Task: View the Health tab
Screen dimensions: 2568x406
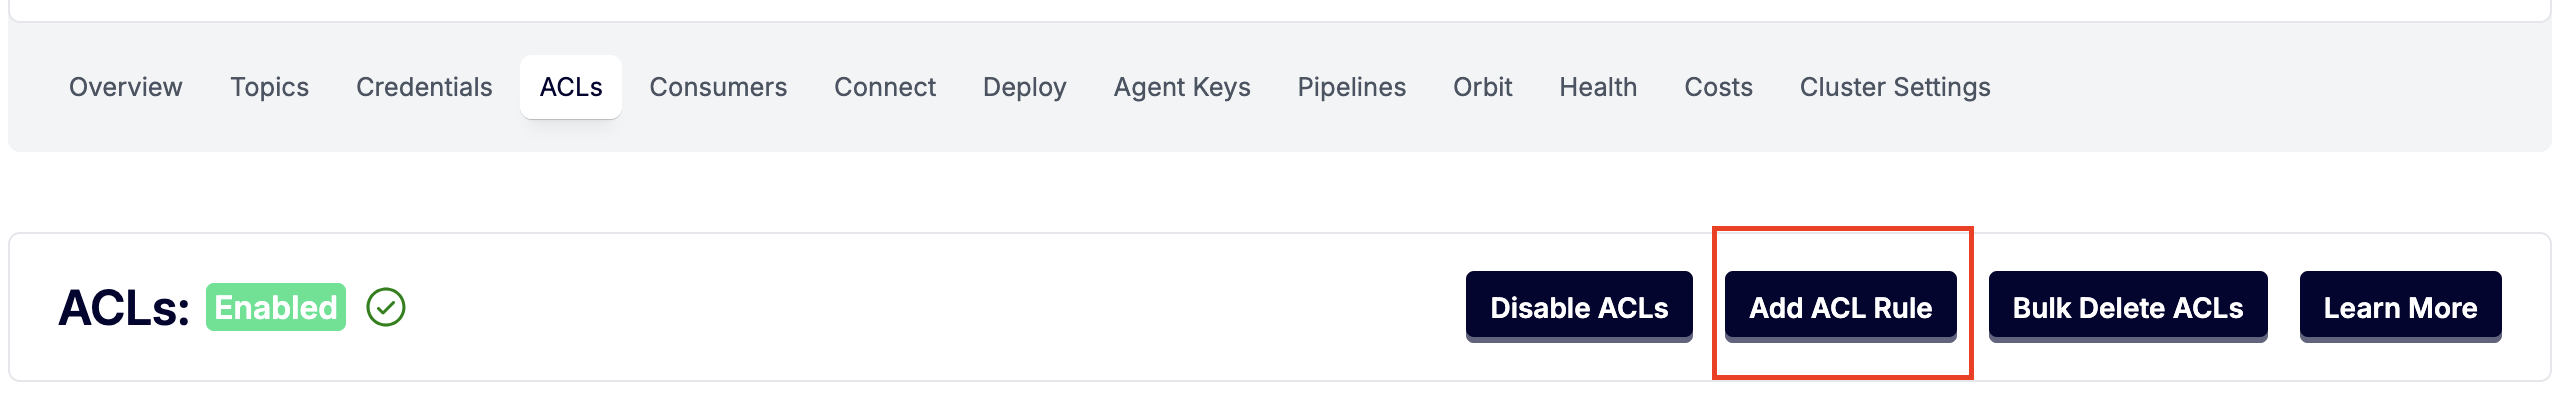Action: (1598, 87)
